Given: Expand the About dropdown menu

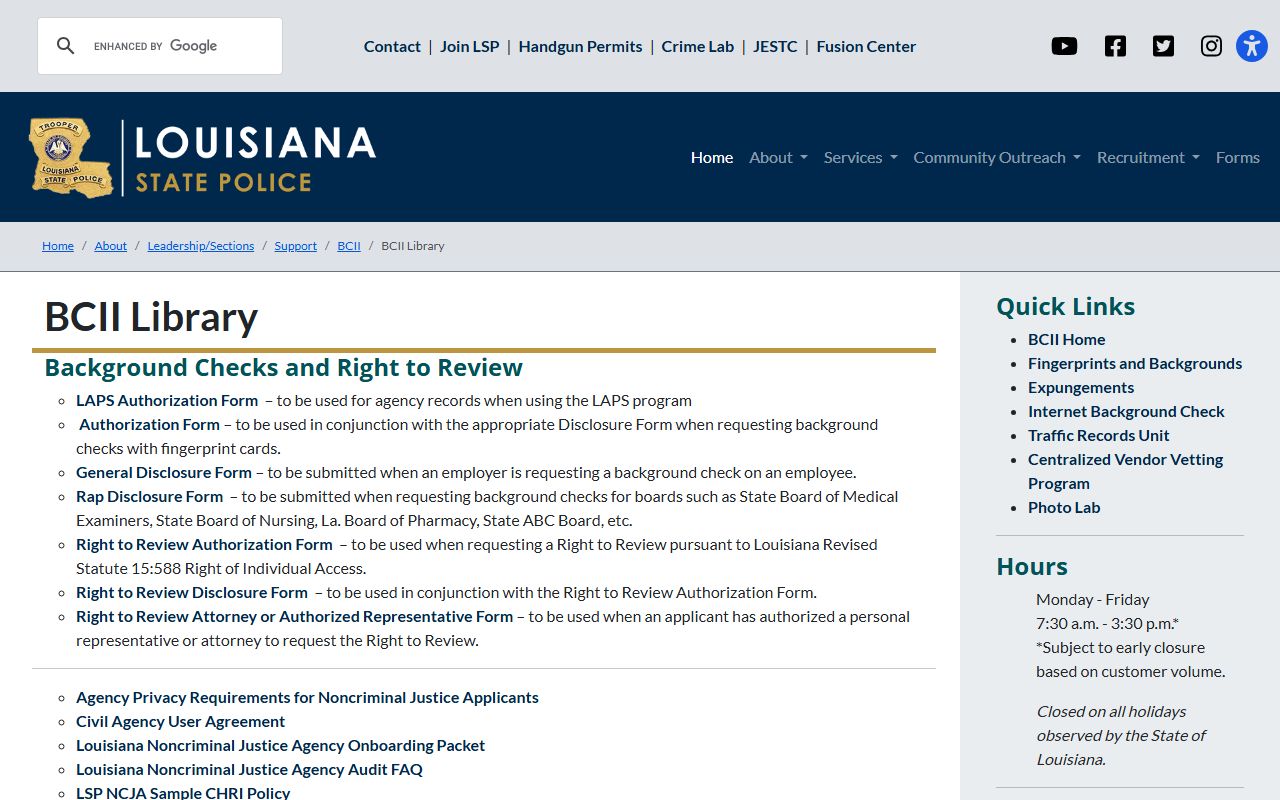Looking at the screenshot, I should [778, 157].
